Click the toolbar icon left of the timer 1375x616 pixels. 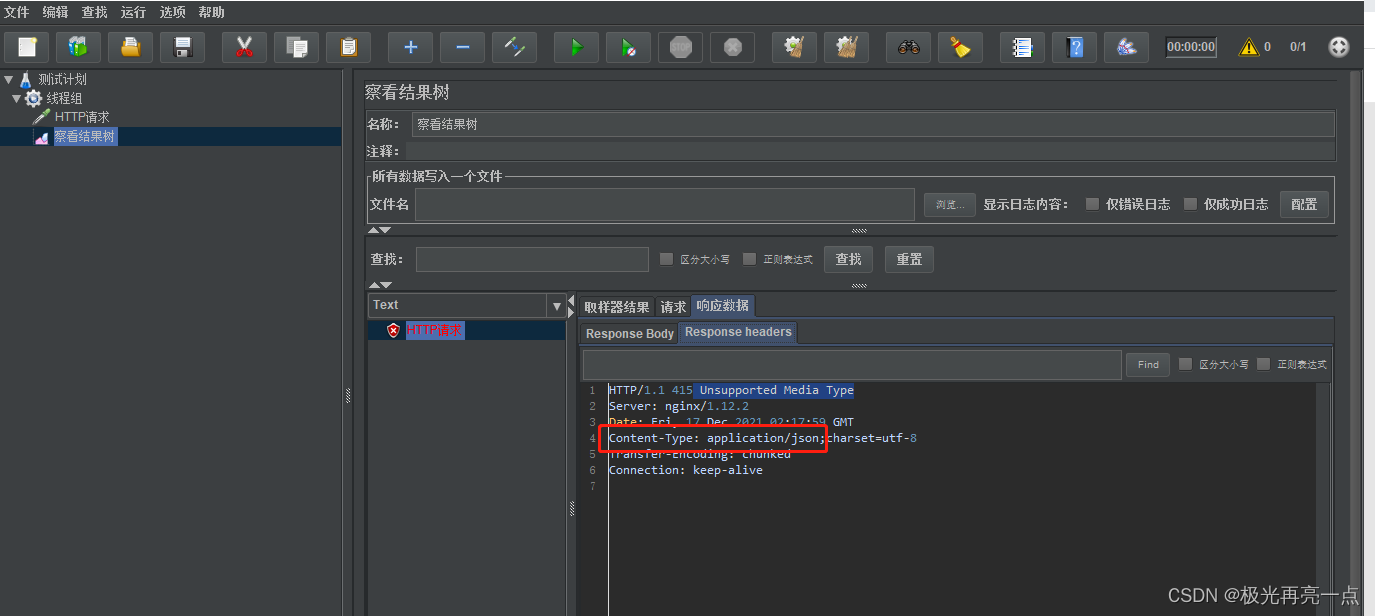pyautogui.click(x=1126, y=47)
